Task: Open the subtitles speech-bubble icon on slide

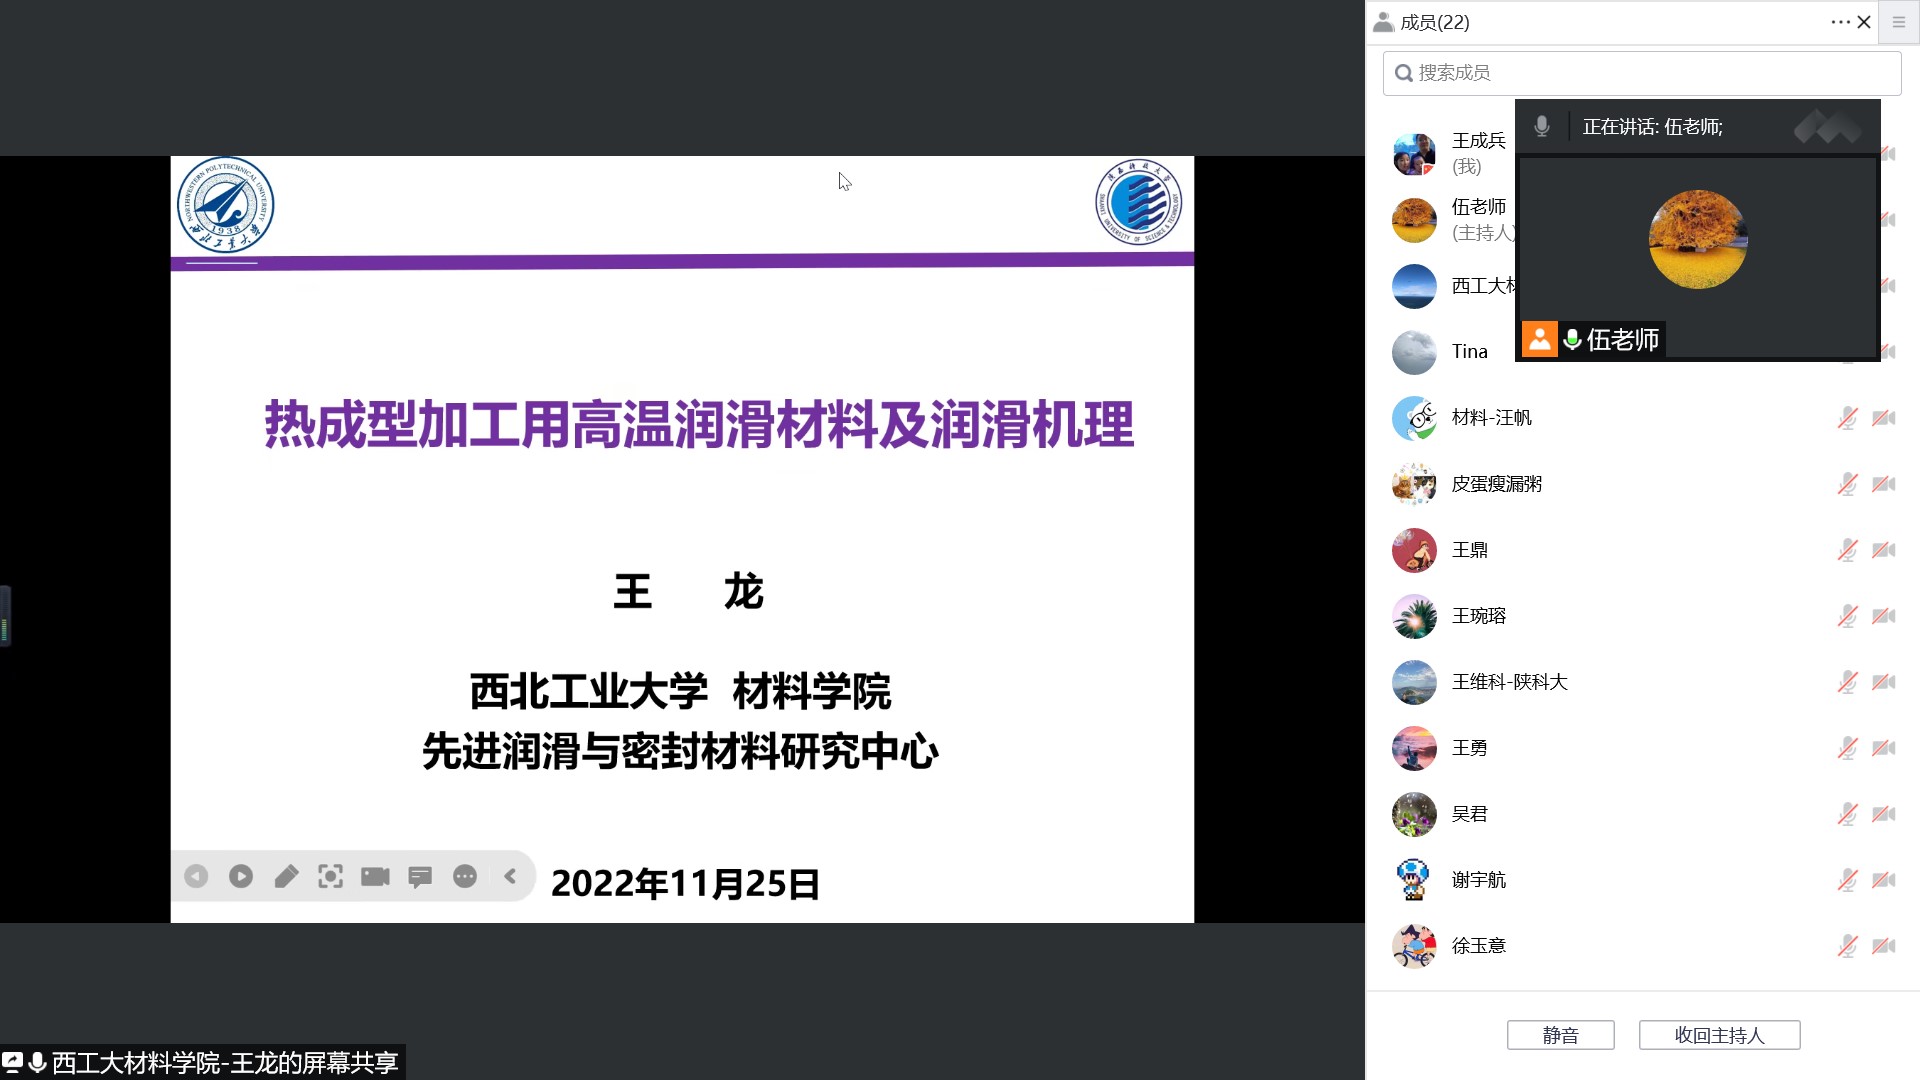Action: [420, 877]
